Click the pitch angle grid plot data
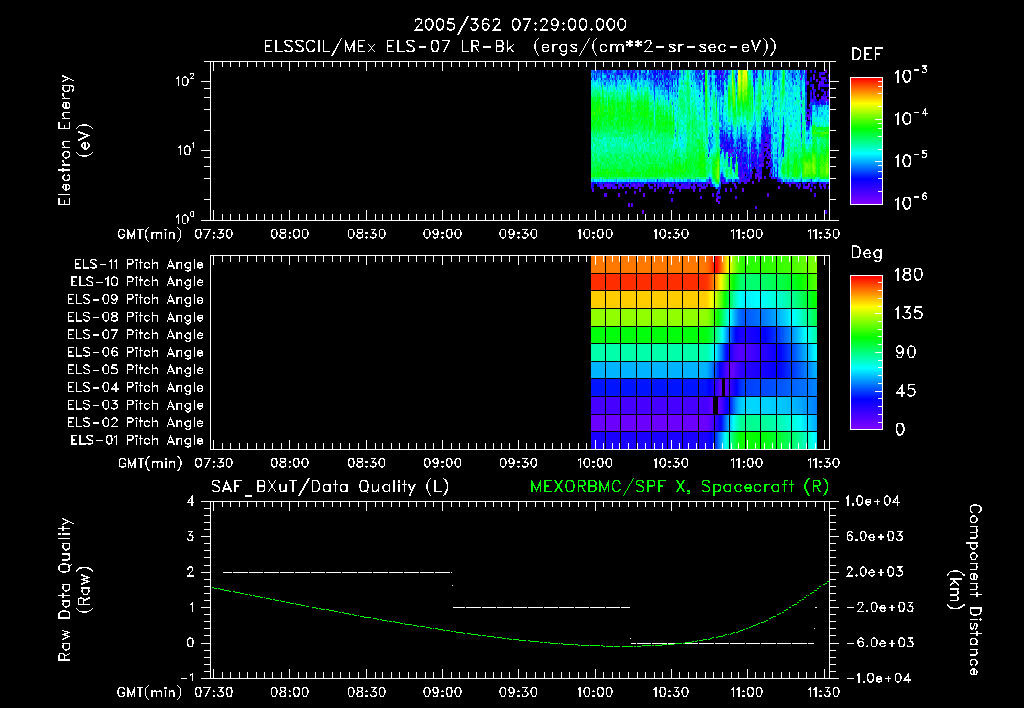 704,352
